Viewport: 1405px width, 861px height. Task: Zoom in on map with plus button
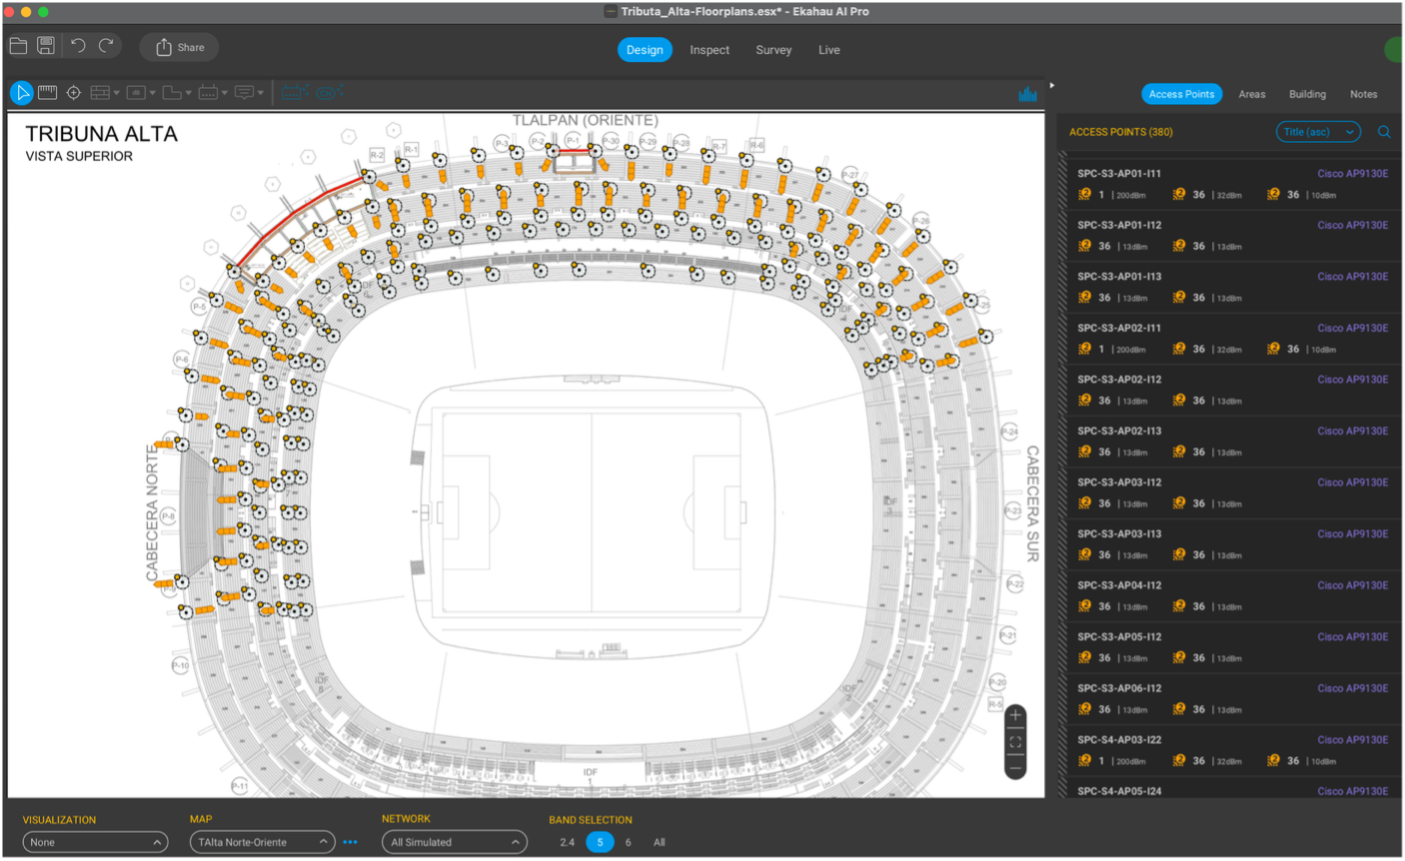click(x=1015, y=715)
